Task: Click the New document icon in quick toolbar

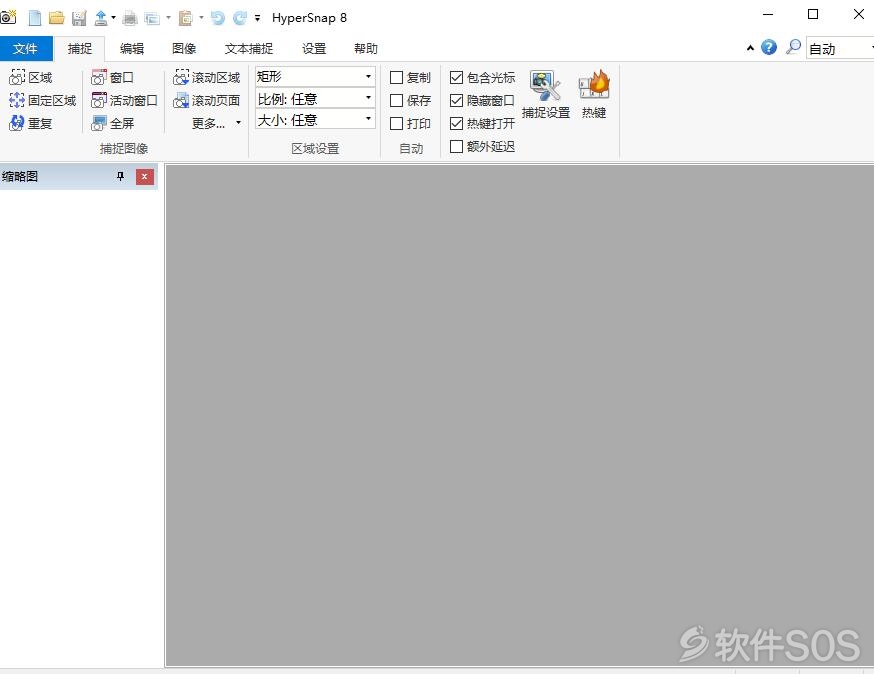Action: tap(35, 18)
